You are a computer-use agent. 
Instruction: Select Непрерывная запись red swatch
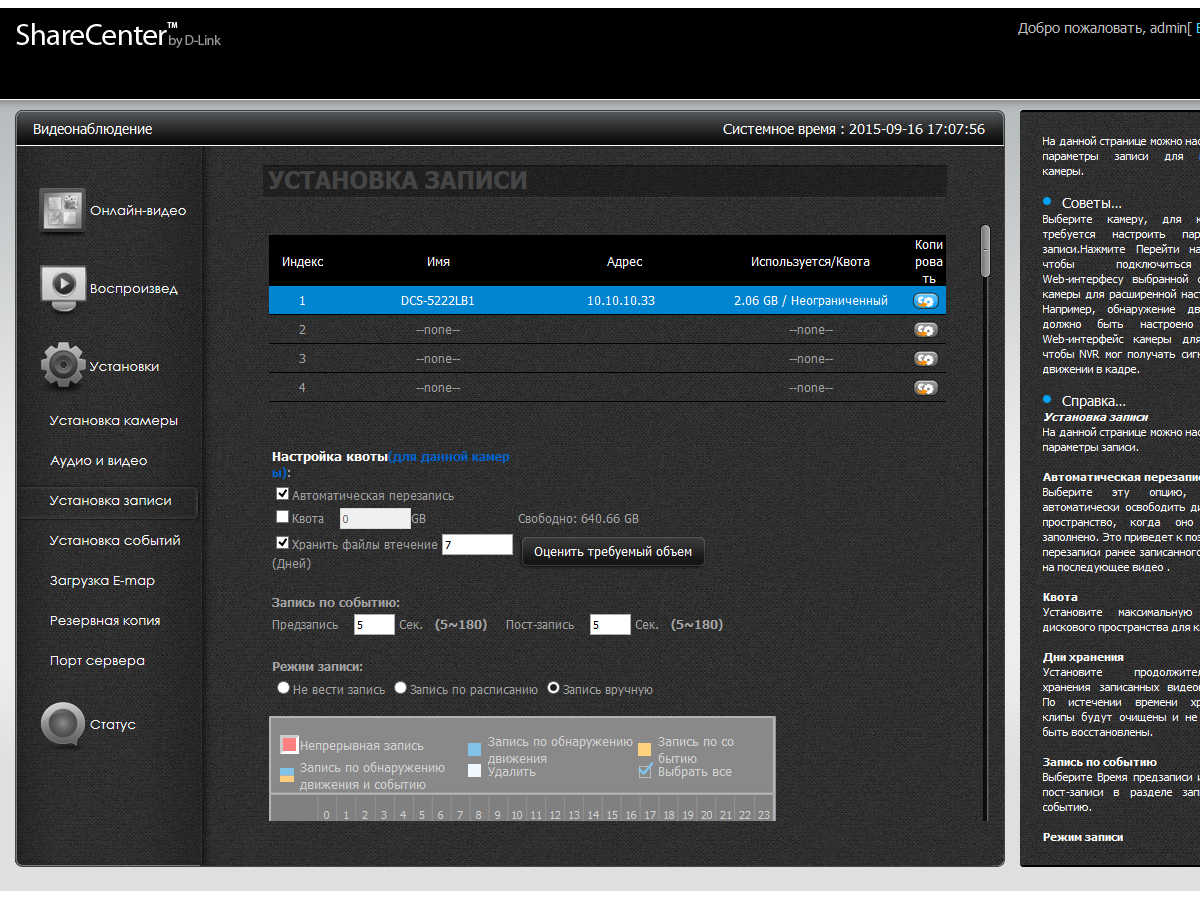289,744
